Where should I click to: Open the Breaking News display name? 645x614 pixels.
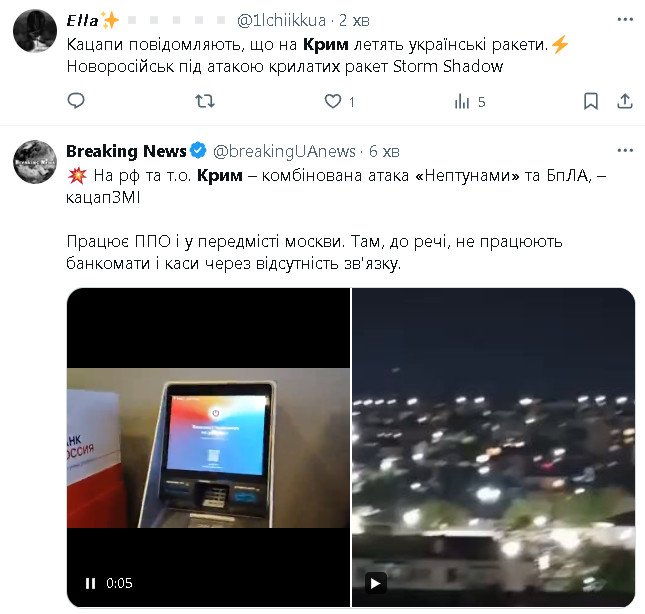point(126,151)
